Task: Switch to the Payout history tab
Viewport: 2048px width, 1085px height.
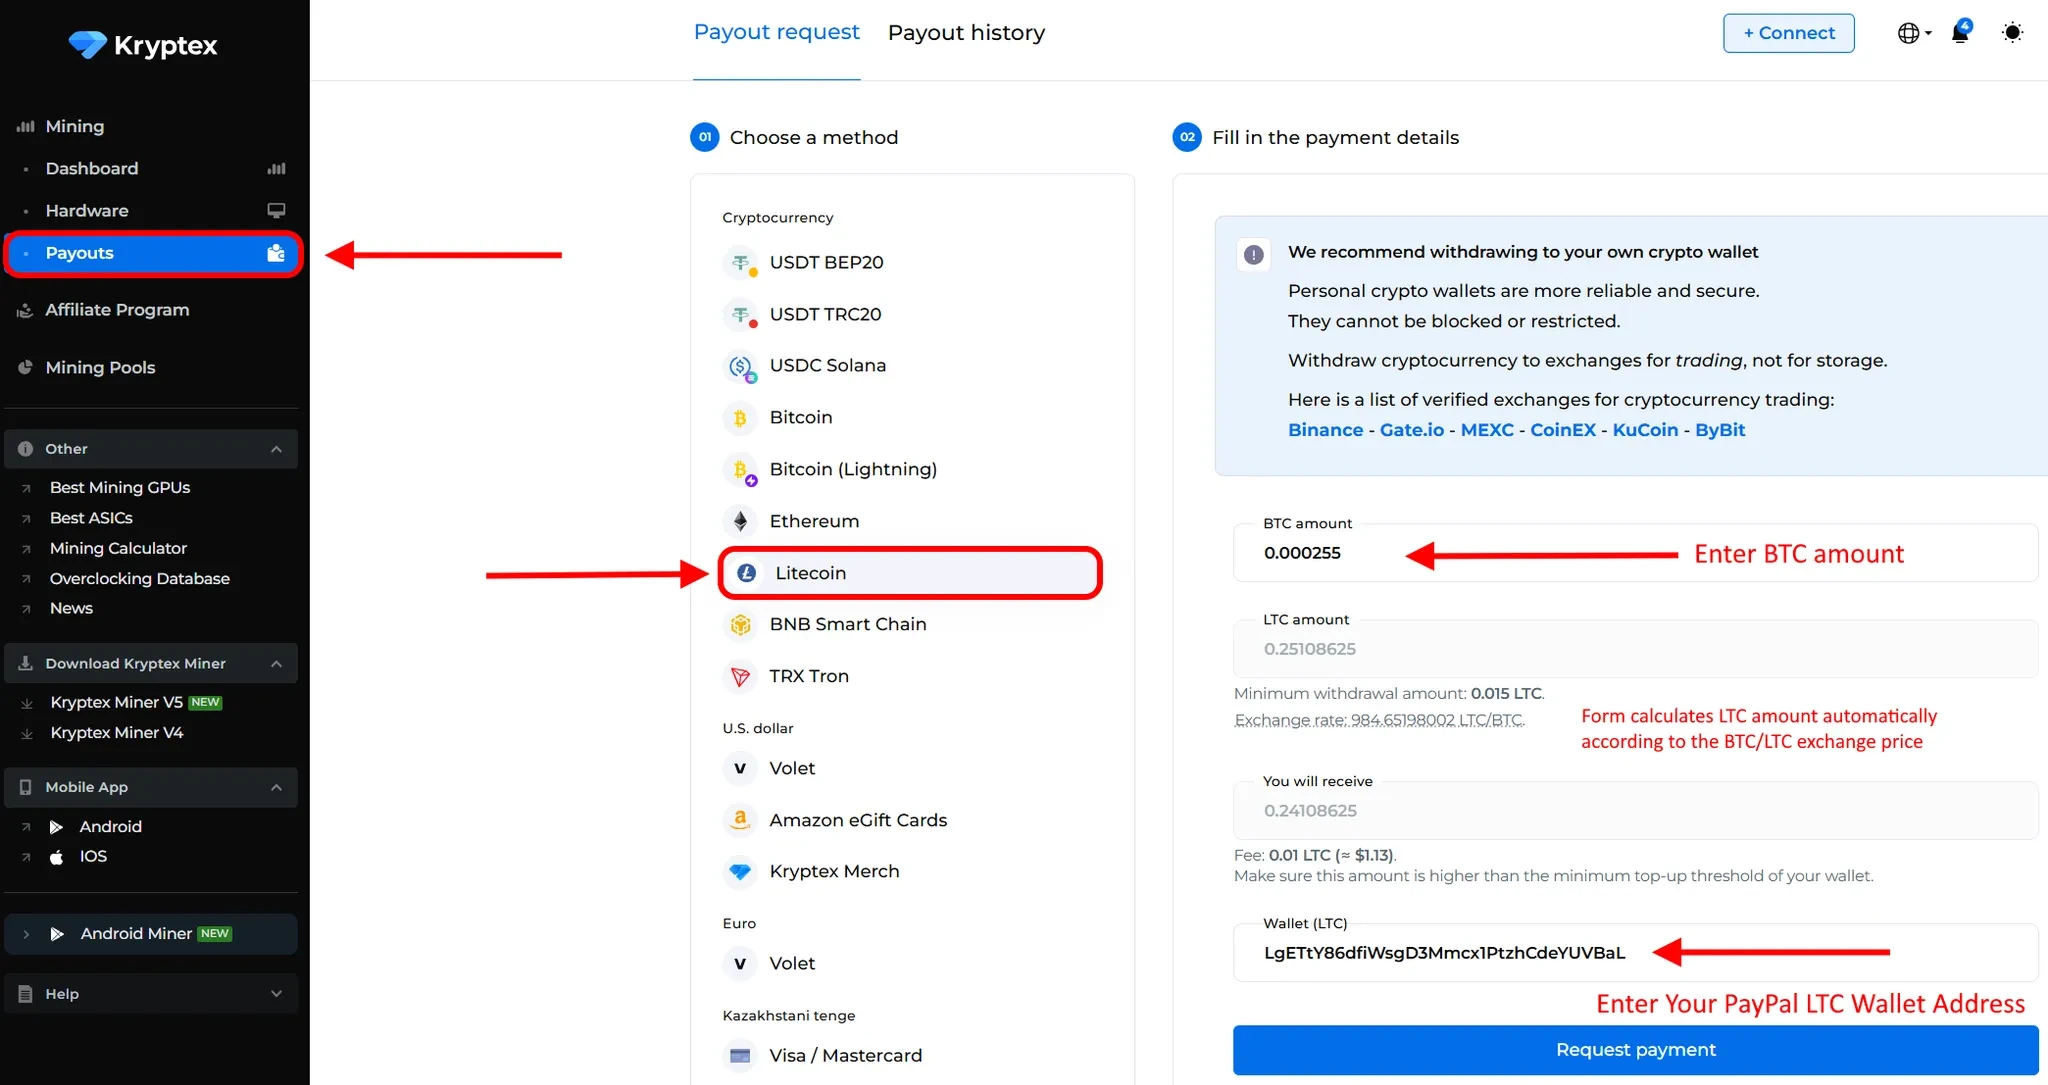Action: (x=966, y=33)
